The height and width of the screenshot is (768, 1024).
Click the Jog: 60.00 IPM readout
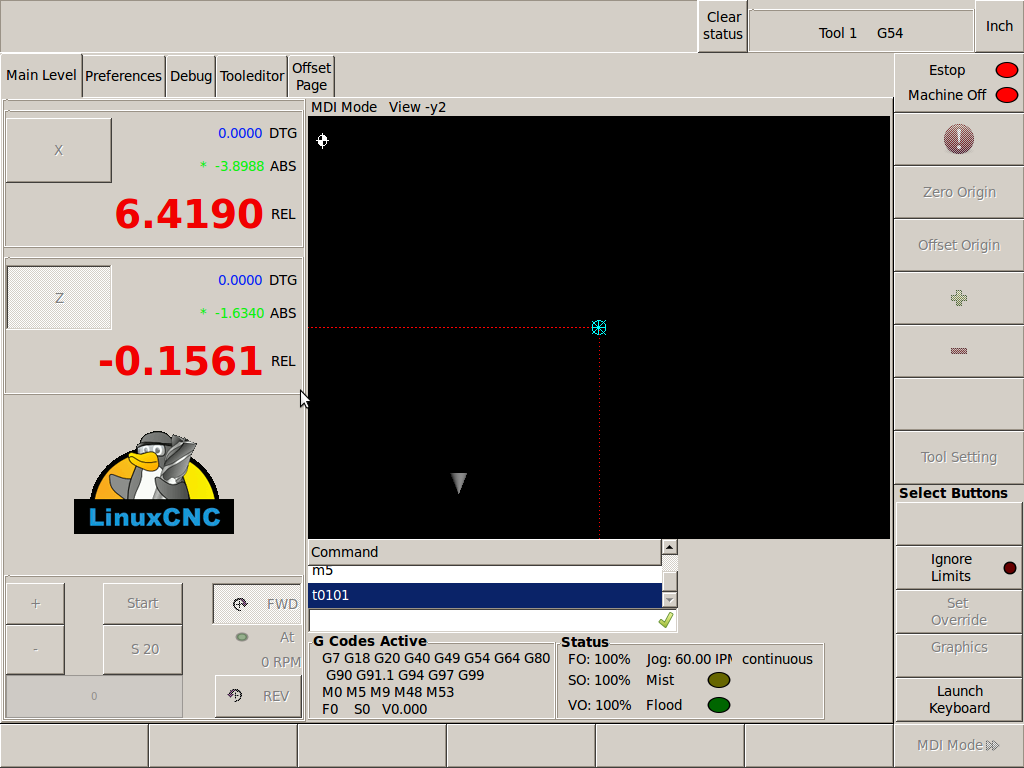pos(689,659)
